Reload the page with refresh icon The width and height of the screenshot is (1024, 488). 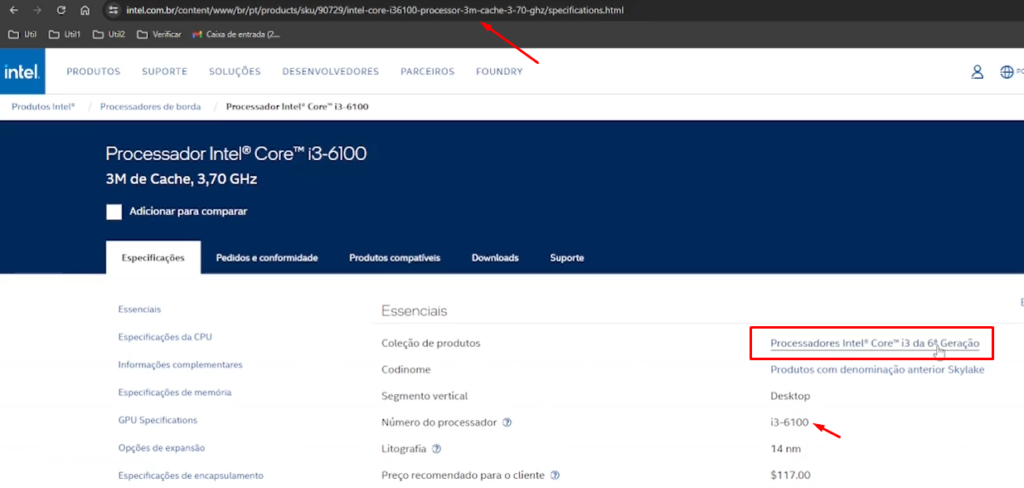pyautogui.click(x=61, y=10)
